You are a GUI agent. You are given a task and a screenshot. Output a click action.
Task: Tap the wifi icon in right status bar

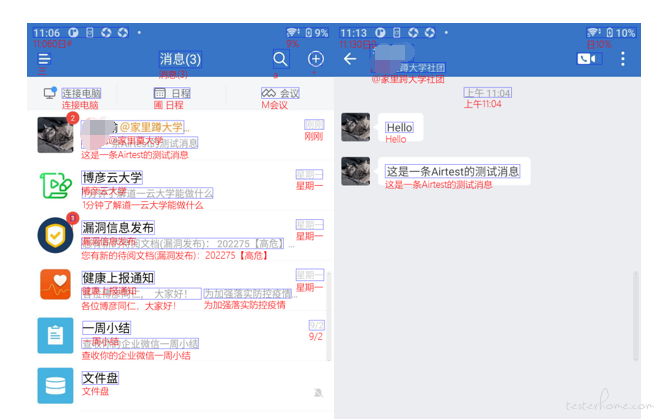click(x=594, y=32)
